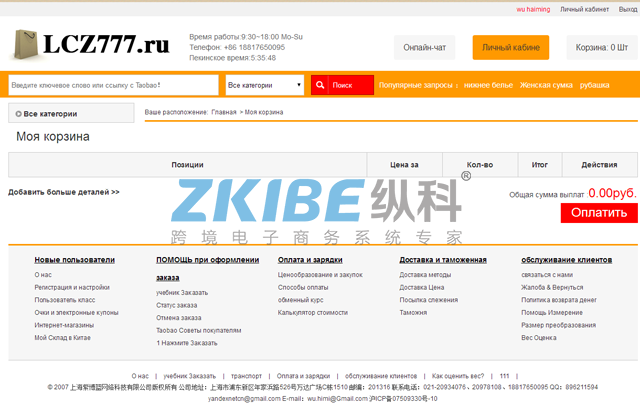
Task: Click the circle icon beside Все категории
Action: tap(18, 114)
